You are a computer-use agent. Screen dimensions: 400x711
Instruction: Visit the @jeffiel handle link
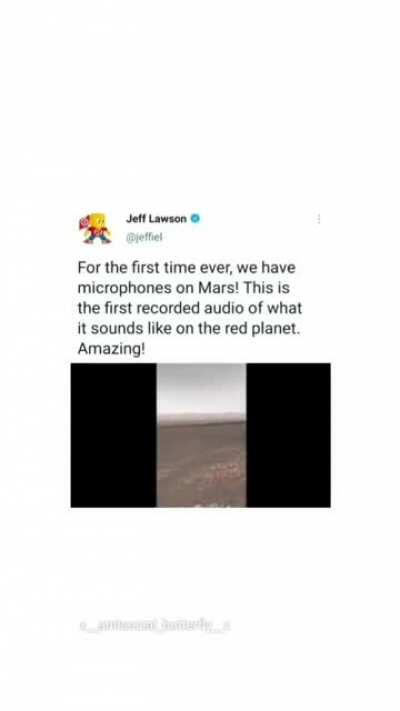(x=144, y=237)
